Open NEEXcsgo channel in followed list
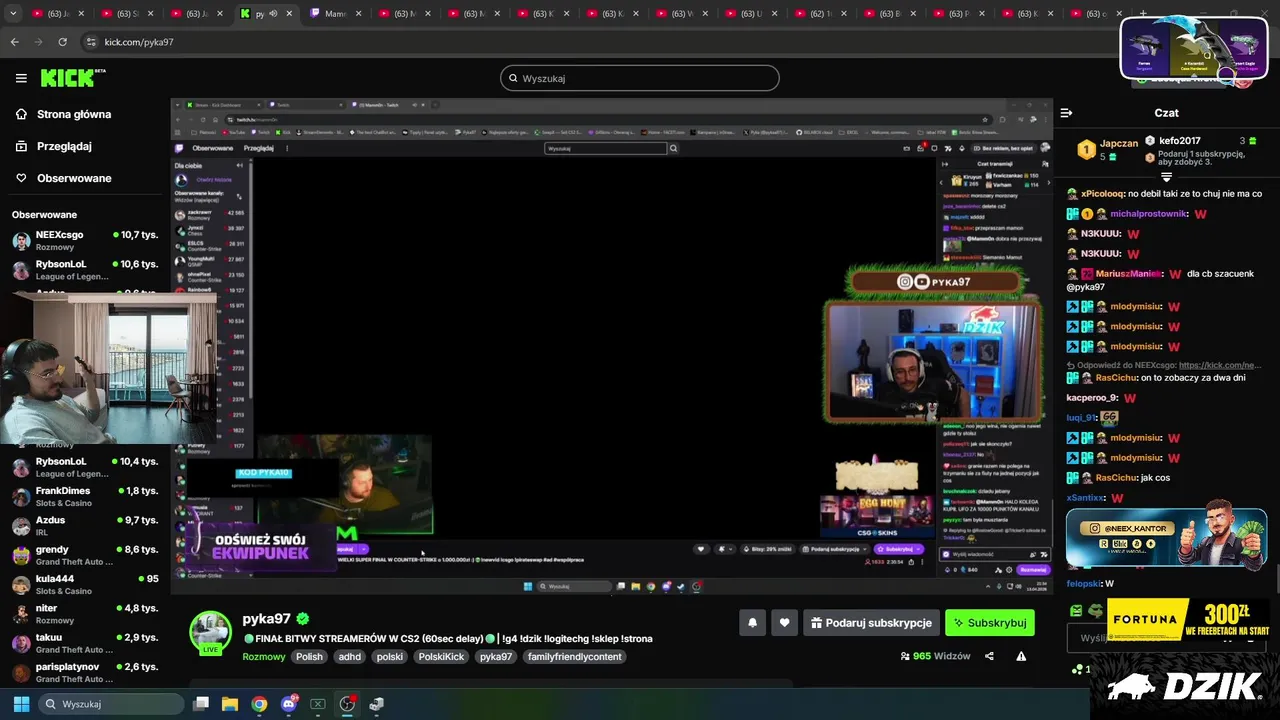Image resolution: width=1280 pixels, height=720 pixels. coord(85,240)
